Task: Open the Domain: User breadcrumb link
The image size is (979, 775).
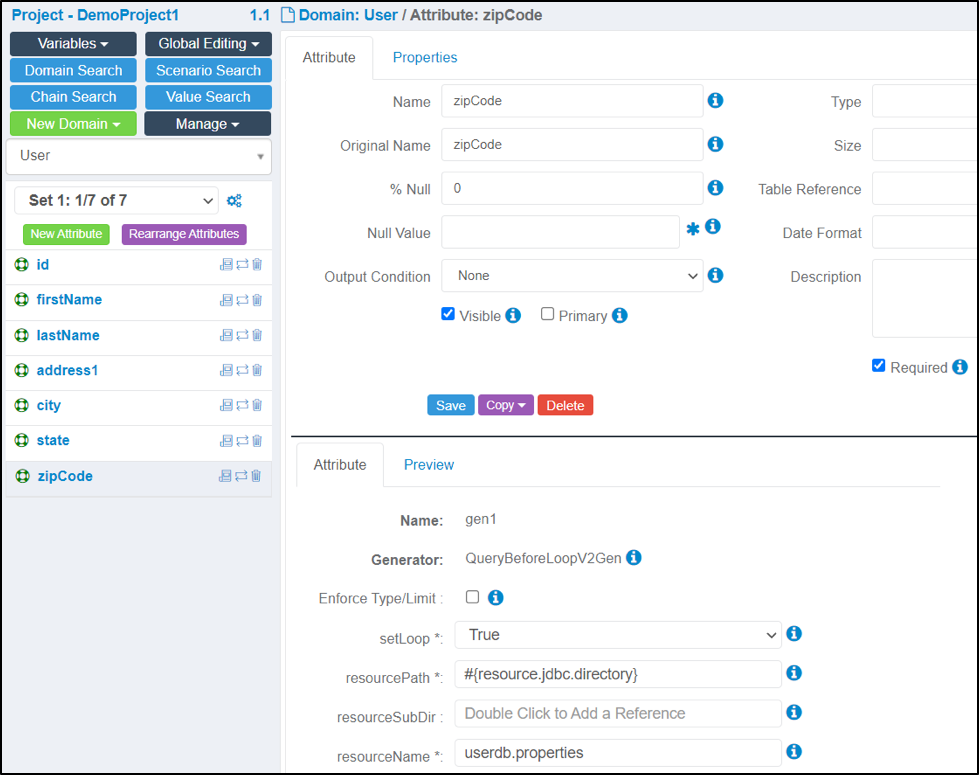Action: 348,15
